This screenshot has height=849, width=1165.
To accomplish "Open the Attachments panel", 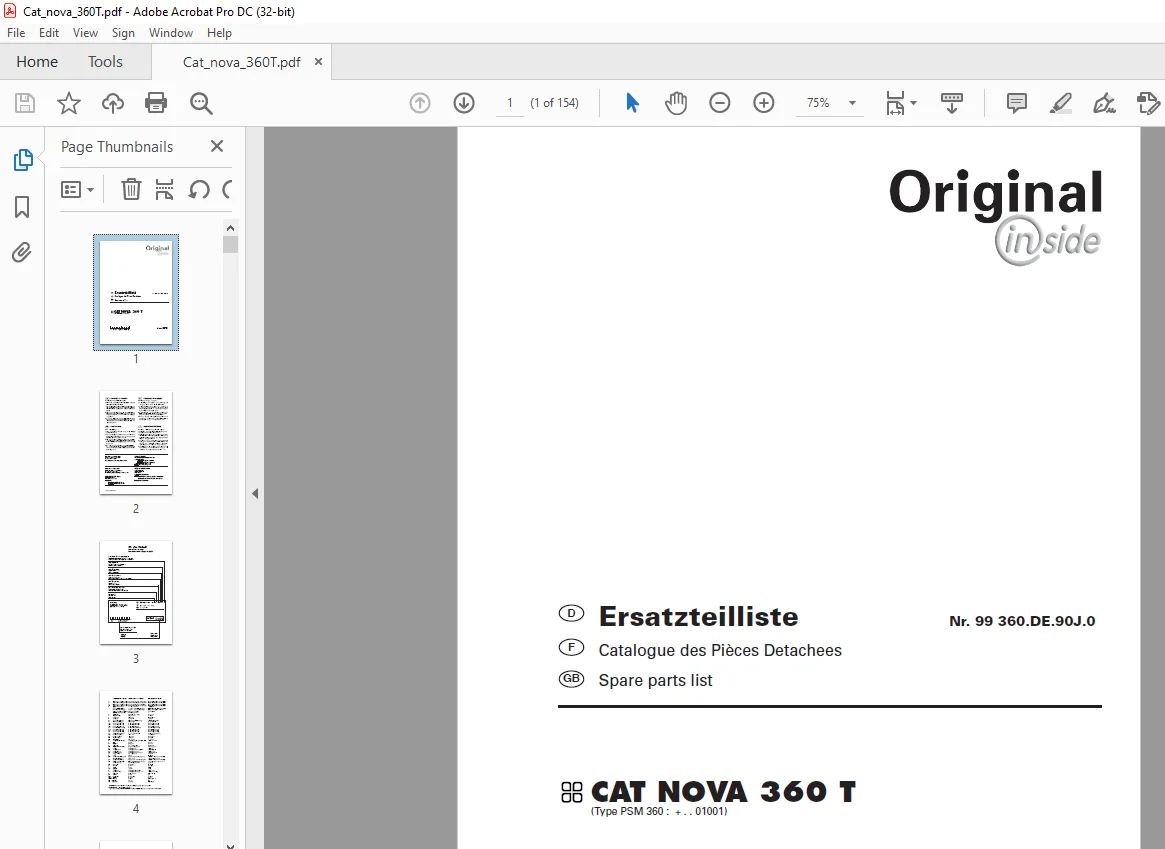I will (x=22, y=253).
